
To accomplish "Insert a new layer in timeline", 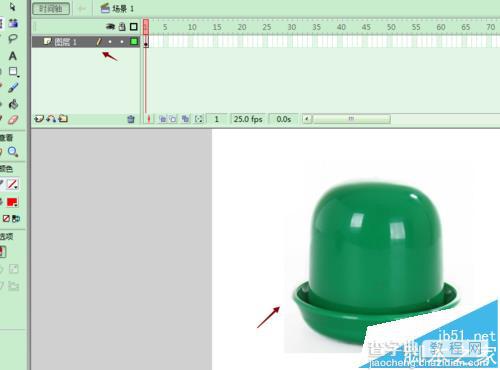I will [39, 119].
